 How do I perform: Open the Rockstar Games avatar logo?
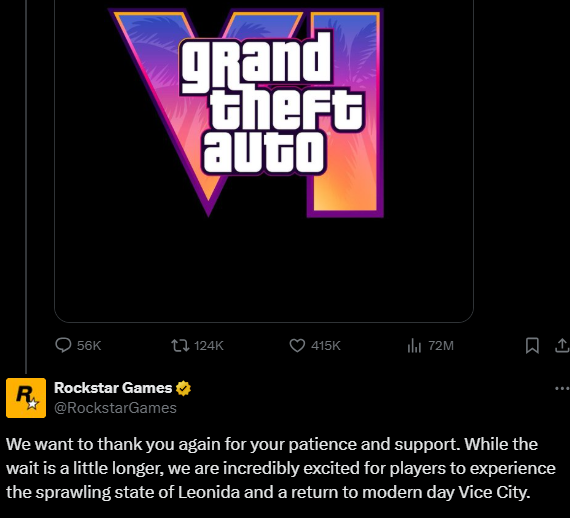coord(26,398)
